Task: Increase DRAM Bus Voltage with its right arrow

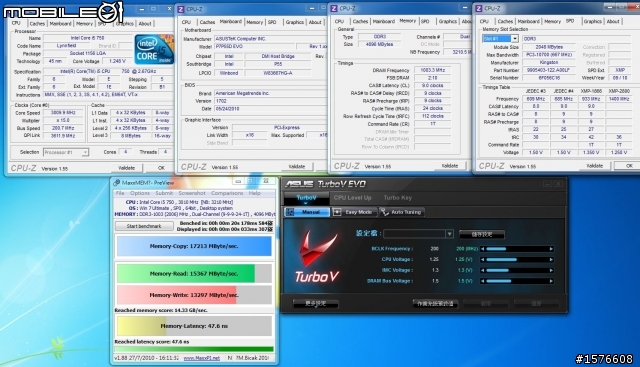Action: (551, 281)
